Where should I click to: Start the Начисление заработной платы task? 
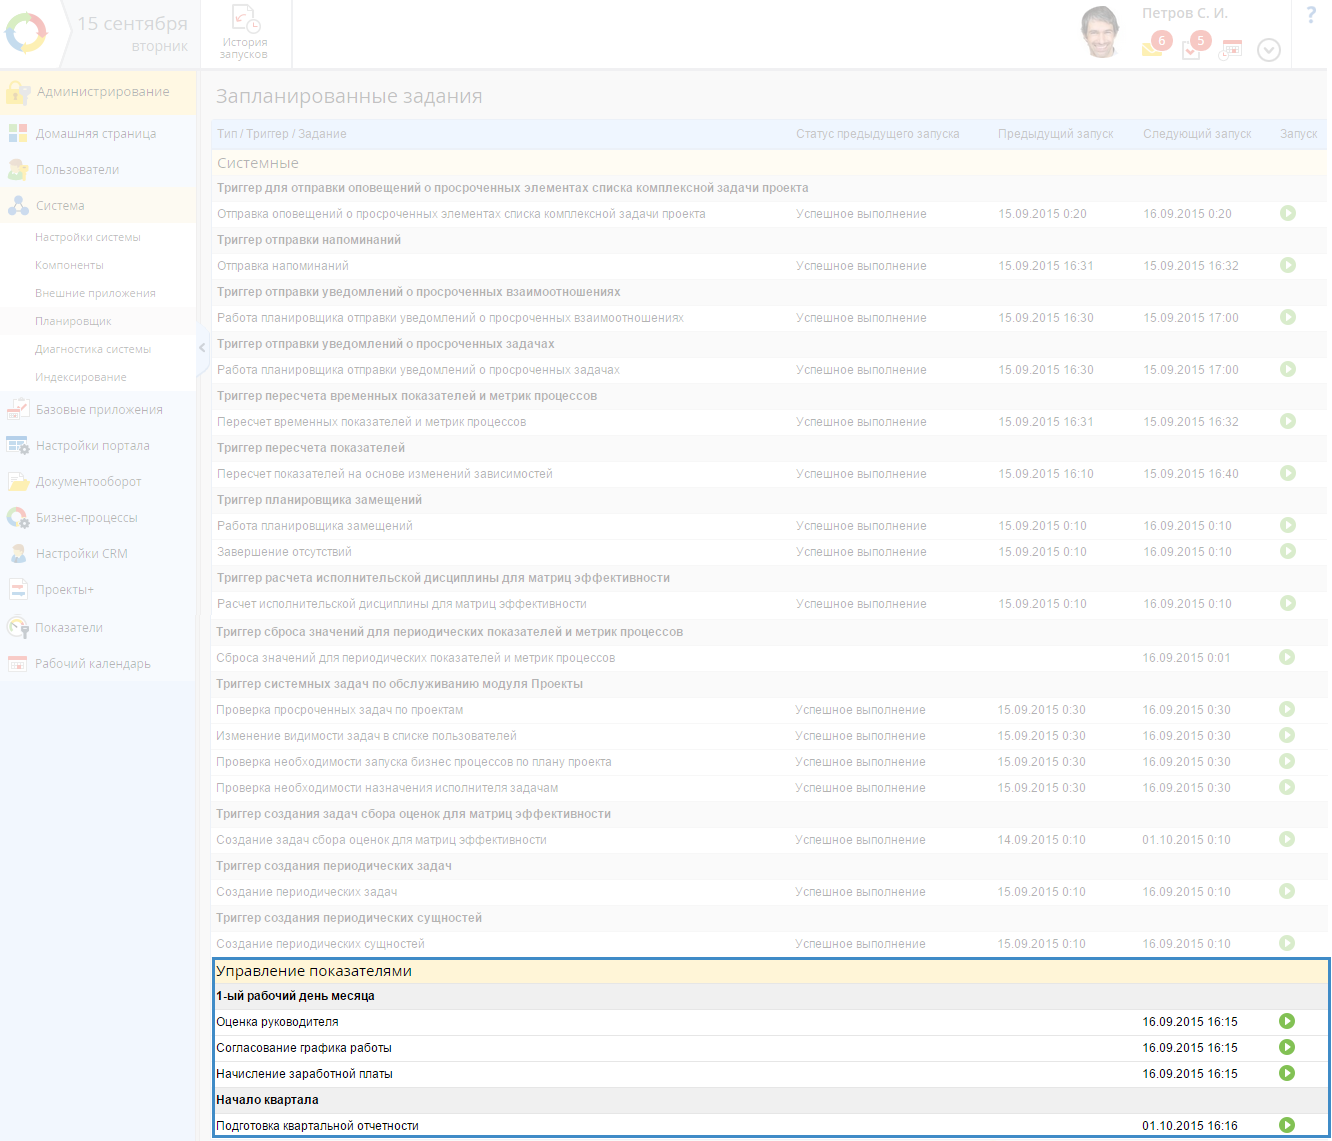click(1287, 1073)
